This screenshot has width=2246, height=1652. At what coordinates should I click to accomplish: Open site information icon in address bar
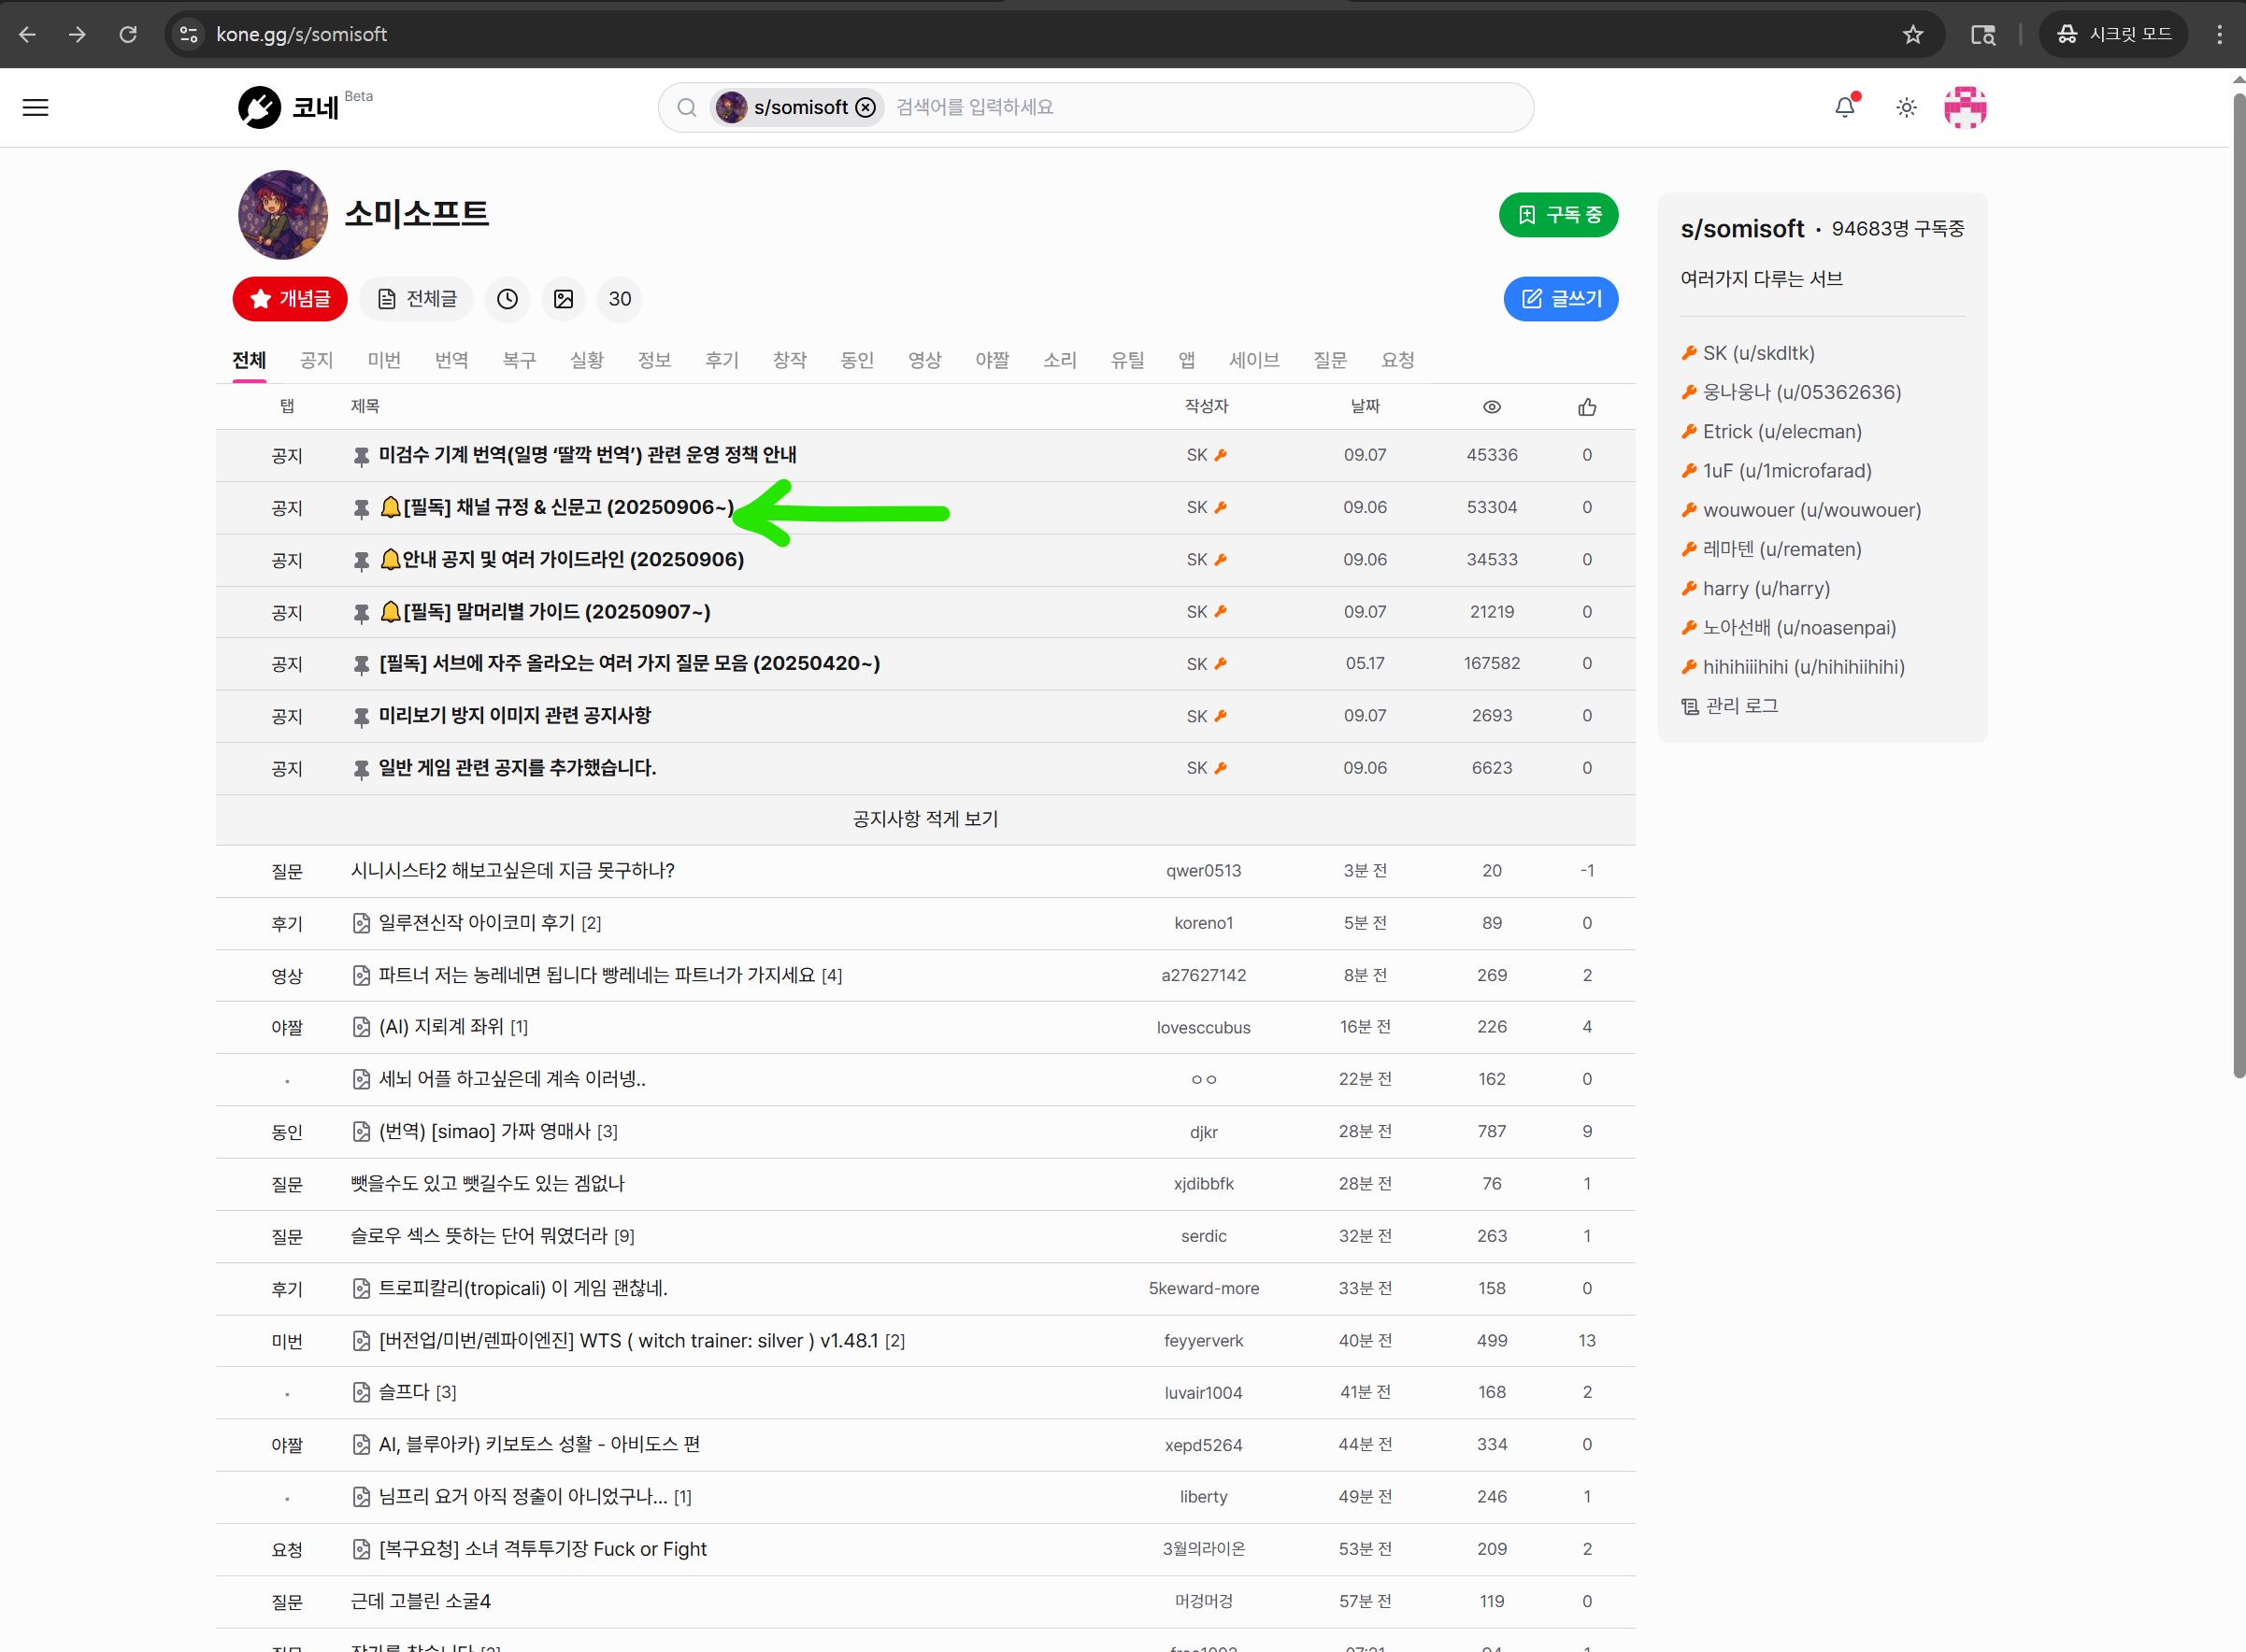[x=188, y=34]
